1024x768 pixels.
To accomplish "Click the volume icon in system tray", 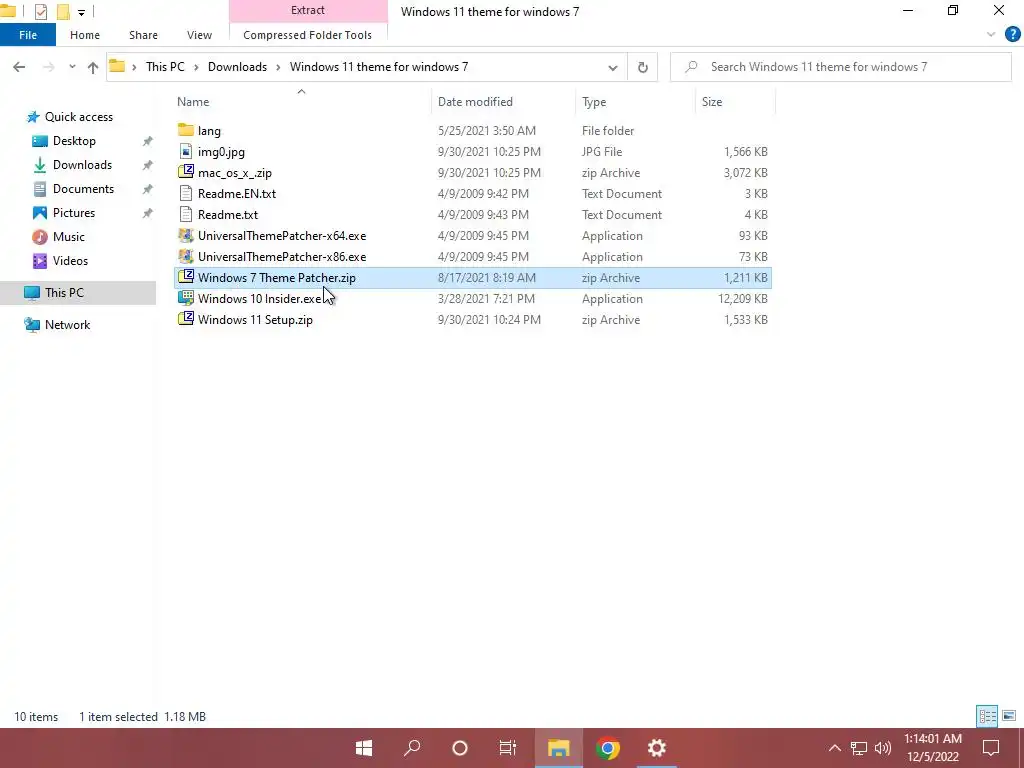I will point(883,748).
